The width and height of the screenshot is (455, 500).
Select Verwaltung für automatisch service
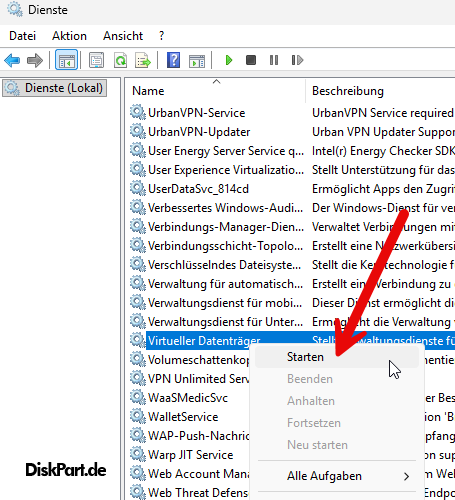pyautogui.click(x=226, y=284)
